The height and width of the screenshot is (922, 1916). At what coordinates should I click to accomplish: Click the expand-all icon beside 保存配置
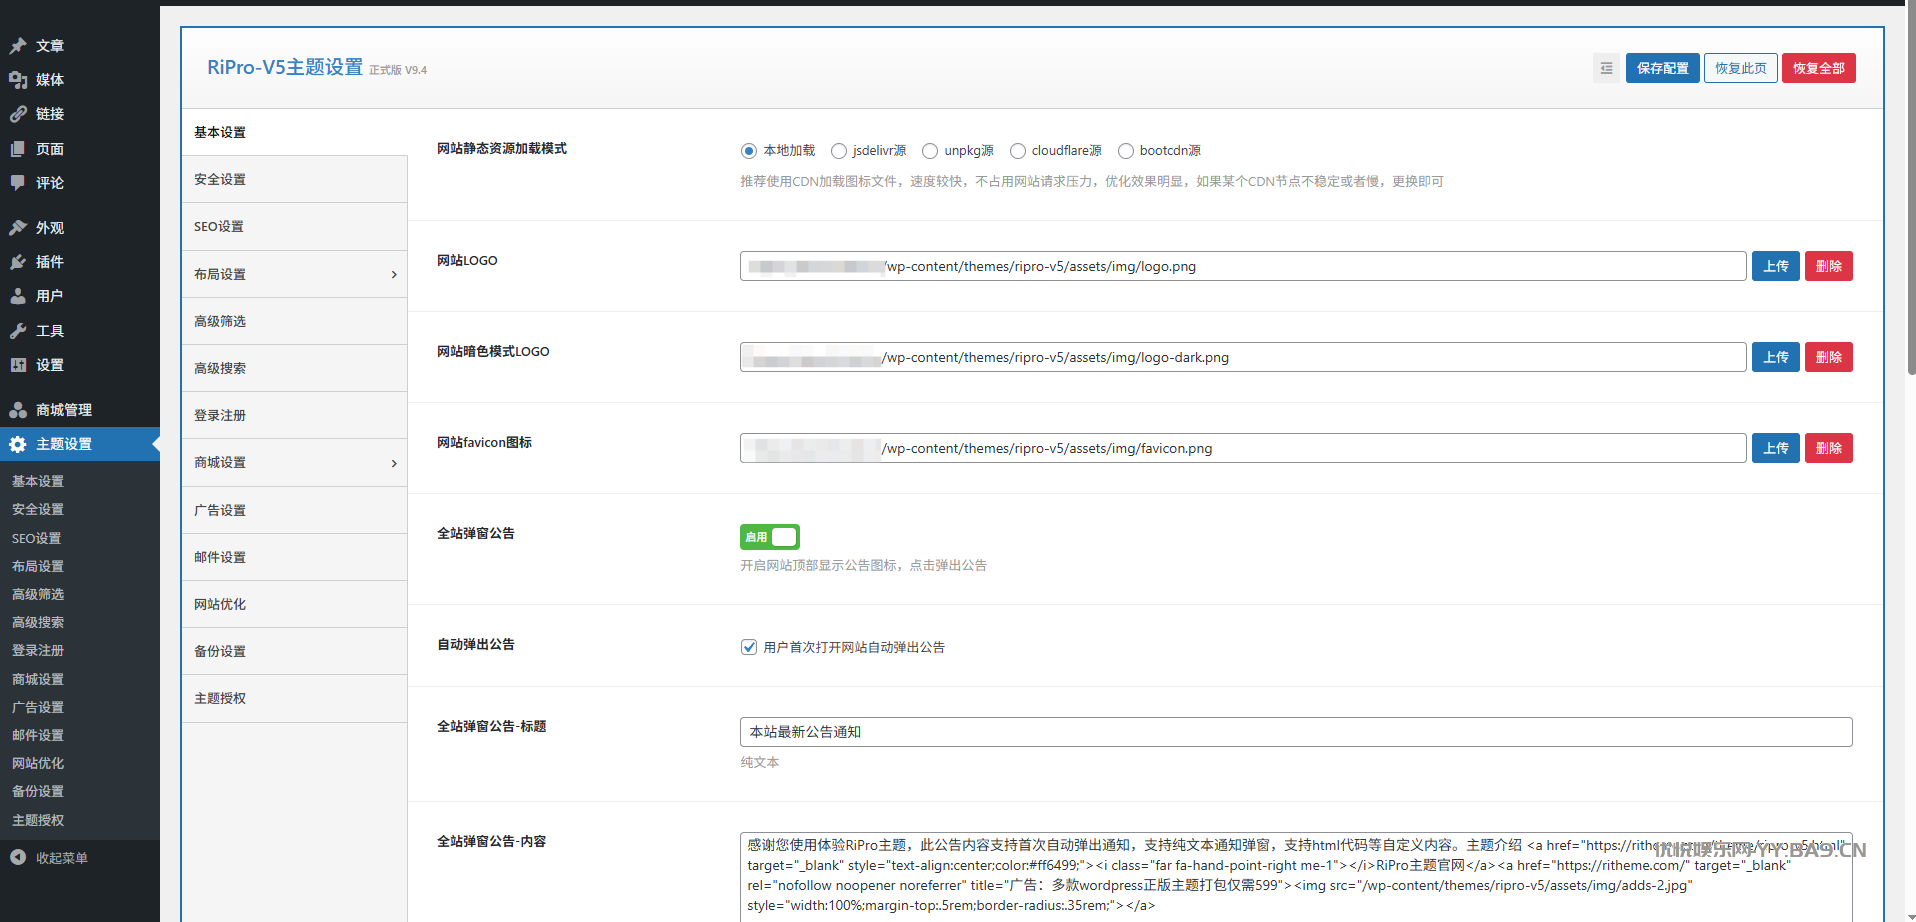[x=1606, y=68]
